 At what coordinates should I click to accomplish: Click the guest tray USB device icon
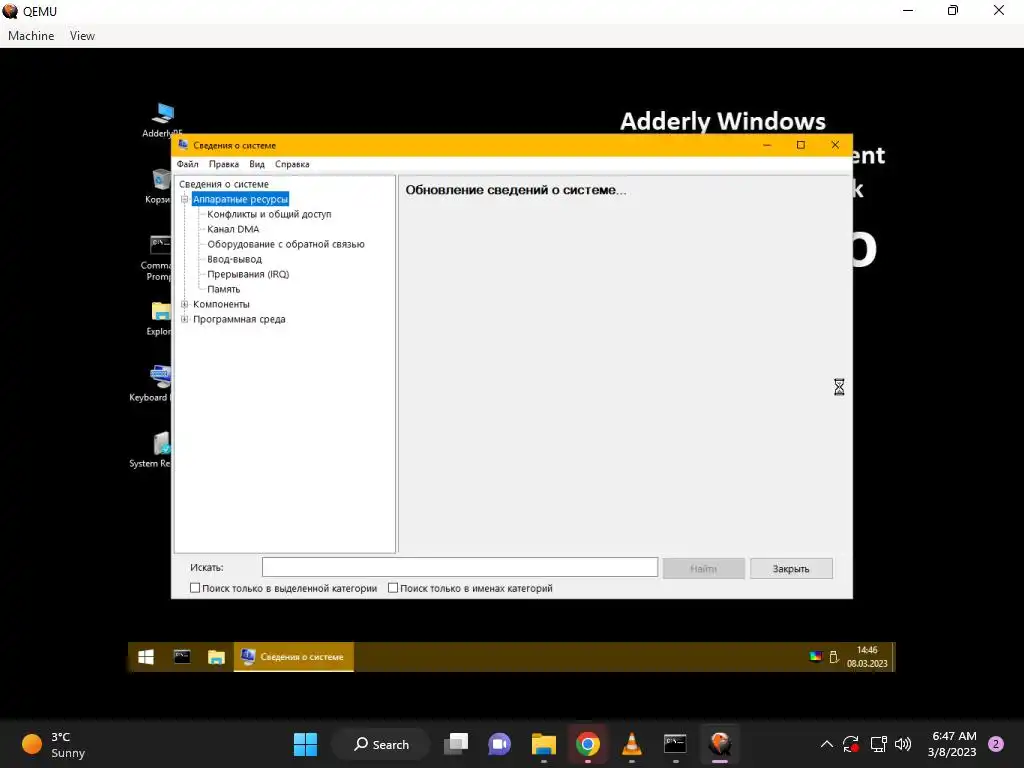834,657
